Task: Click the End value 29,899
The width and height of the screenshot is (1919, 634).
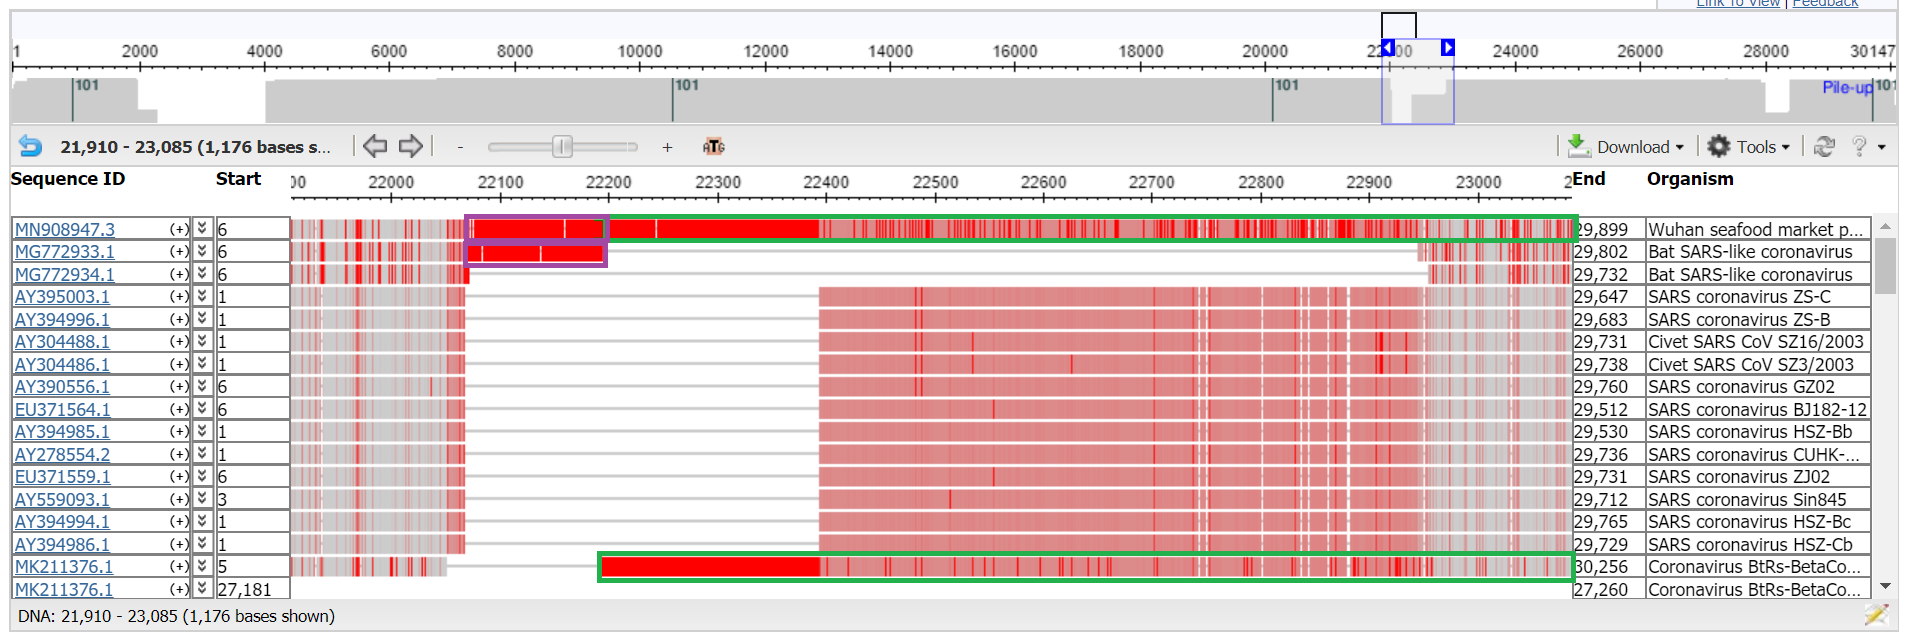Action: (1601, 229)
